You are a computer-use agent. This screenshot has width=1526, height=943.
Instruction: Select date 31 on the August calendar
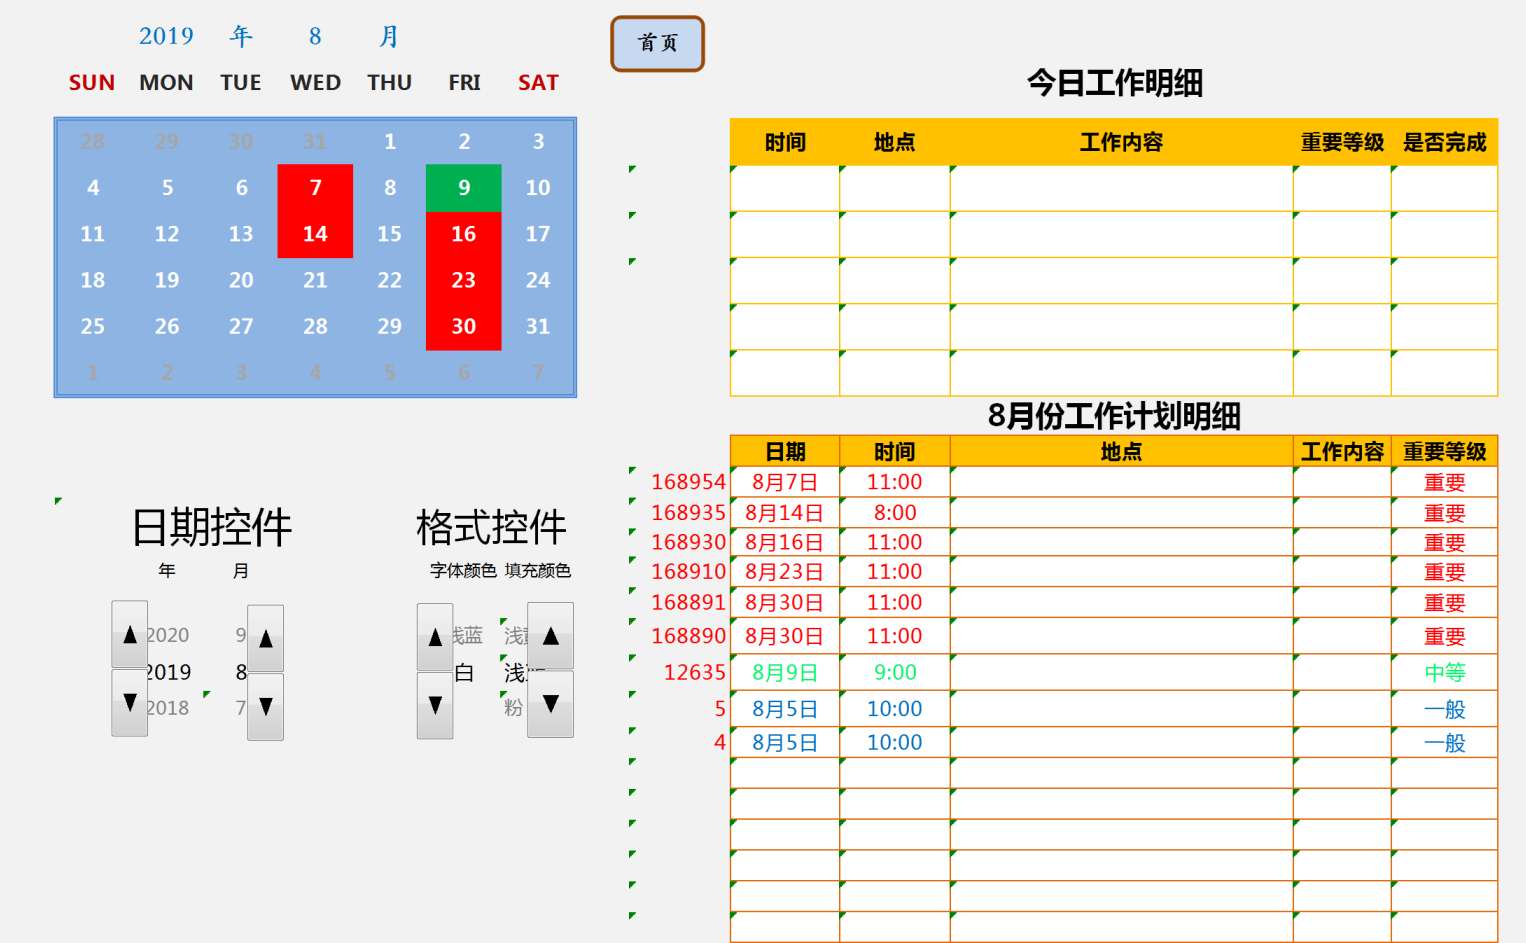click(538, 326)
